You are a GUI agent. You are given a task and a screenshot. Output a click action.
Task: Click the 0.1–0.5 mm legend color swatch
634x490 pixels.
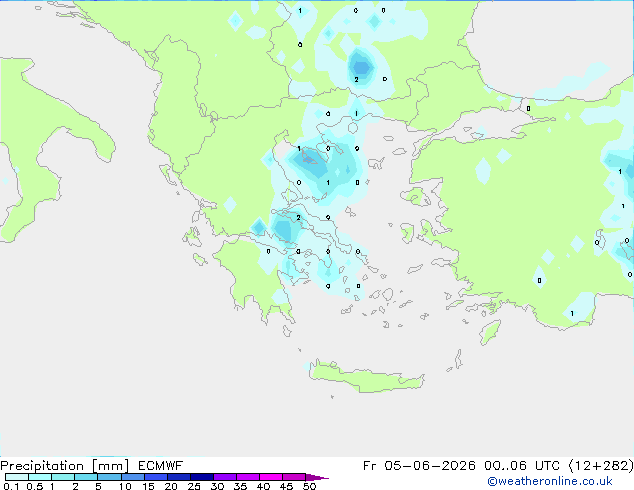click(x=17, y=477)
